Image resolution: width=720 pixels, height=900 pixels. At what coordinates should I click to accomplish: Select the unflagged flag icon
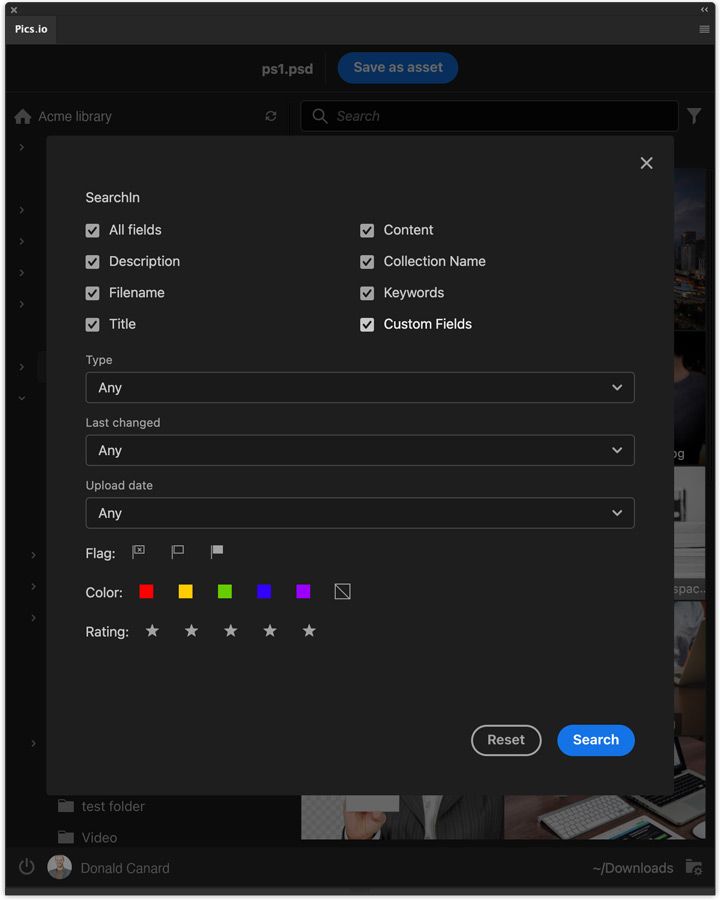tap(177, 552)
